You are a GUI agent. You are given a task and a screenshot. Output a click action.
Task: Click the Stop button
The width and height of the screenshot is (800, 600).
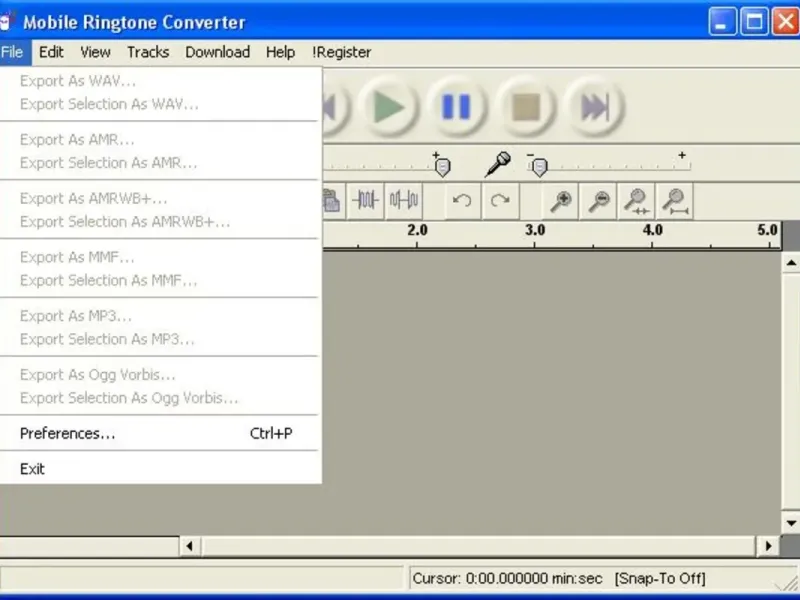pyautogui.click(x=526, y=107)
